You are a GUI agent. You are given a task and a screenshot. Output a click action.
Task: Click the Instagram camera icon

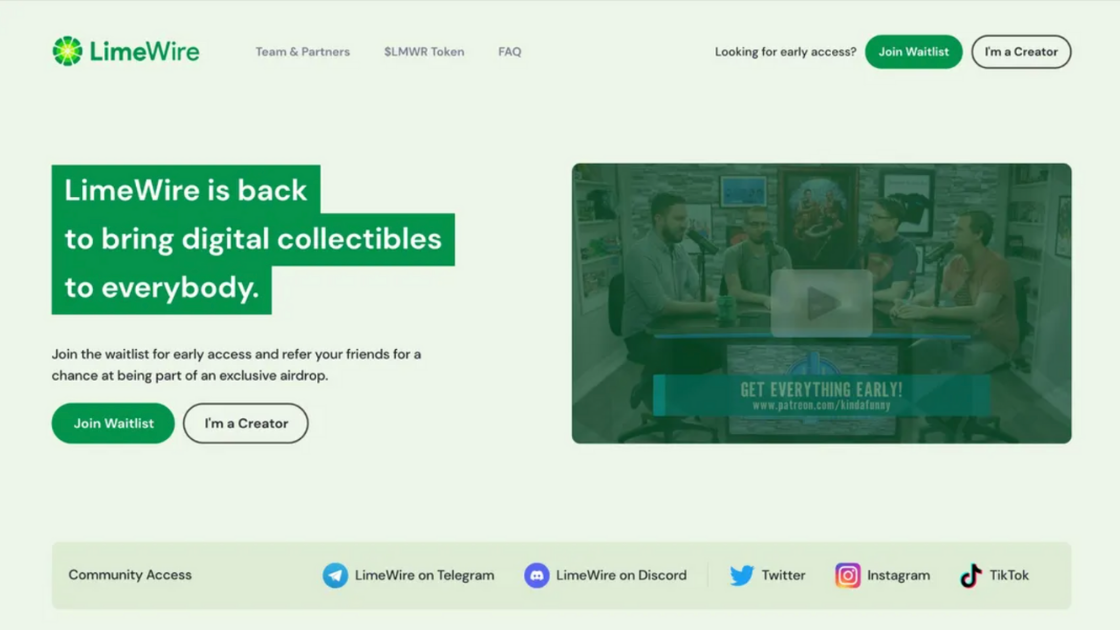click(848, 575)
